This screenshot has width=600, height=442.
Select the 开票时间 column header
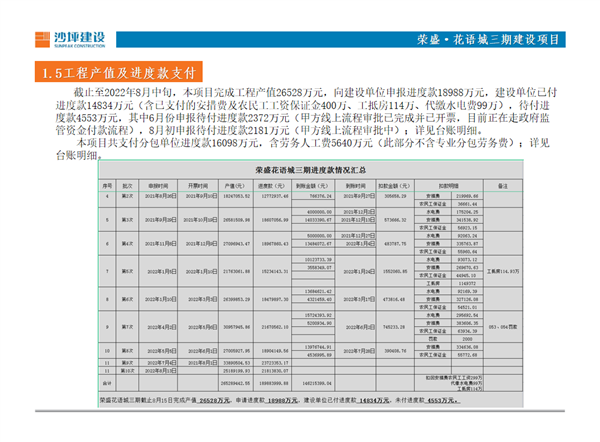click(x=198, y=186)
